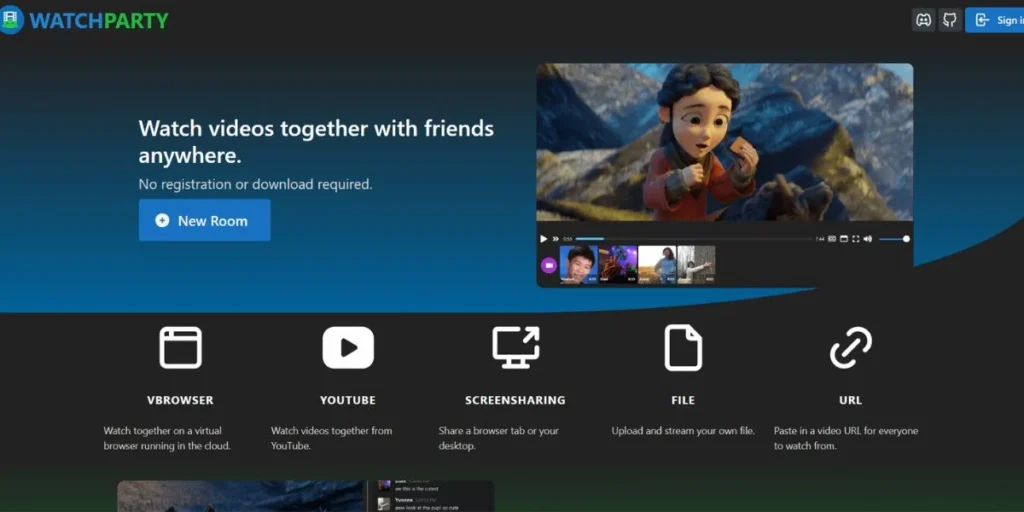Click "Watch videos together with friends anywhere." headline

click(316, 142)
